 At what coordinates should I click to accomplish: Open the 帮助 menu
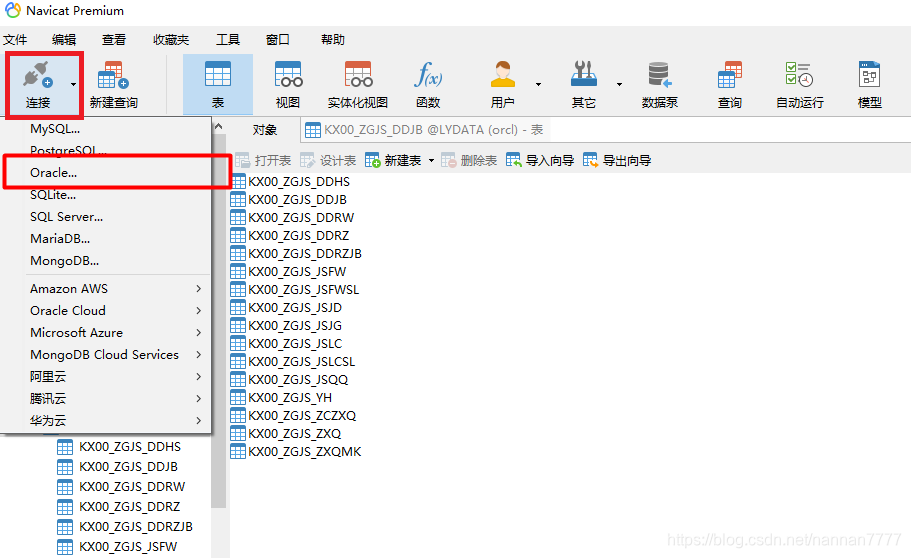click(x=333, y=40)
